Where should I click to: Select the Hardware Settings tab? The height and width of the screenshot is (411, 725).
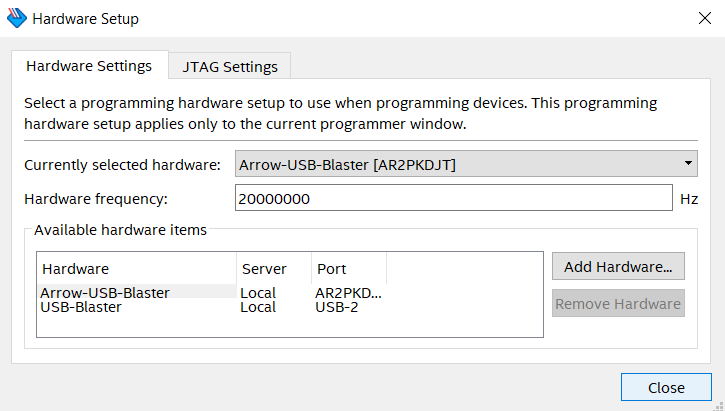click(89, 66)
